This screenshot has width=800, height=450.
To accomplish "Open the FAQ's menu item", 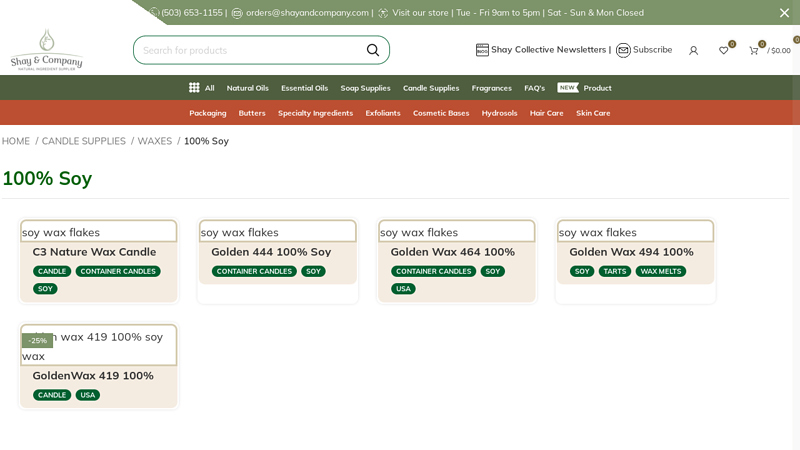I will 534,88.
